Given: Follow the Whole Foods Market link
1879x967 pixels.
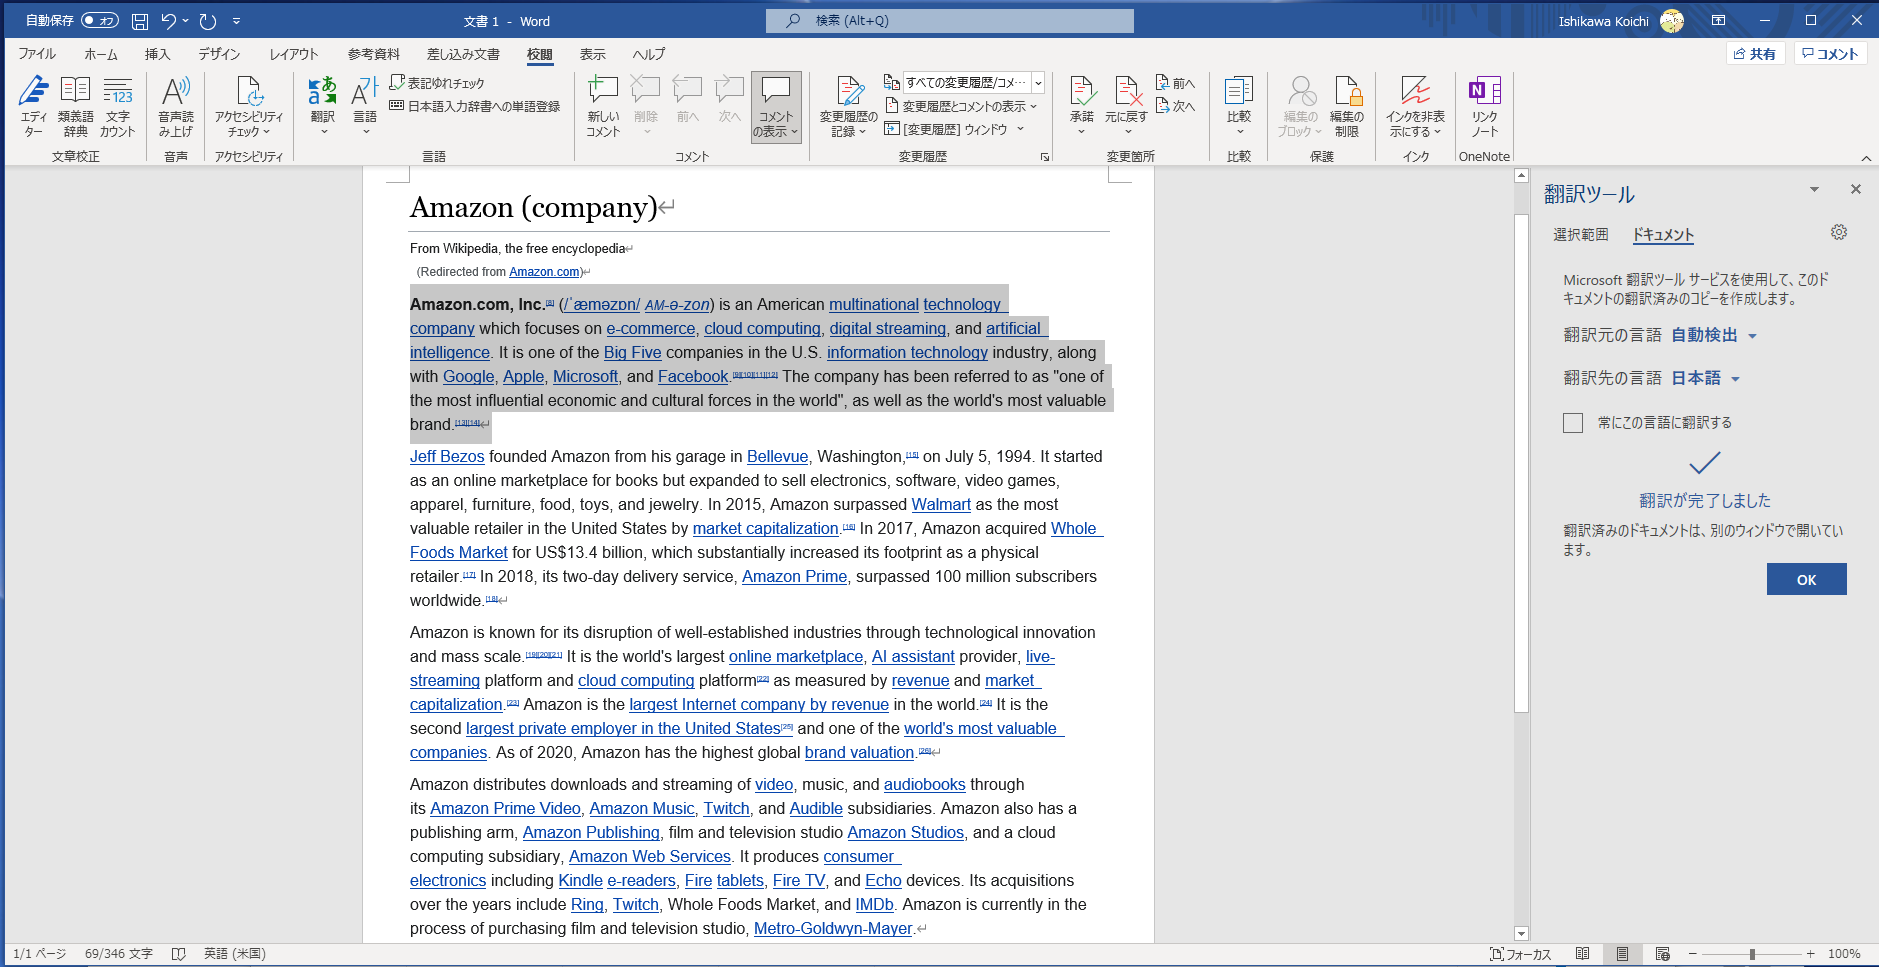Looking at the screenshot, I should [x=459, y=552].
